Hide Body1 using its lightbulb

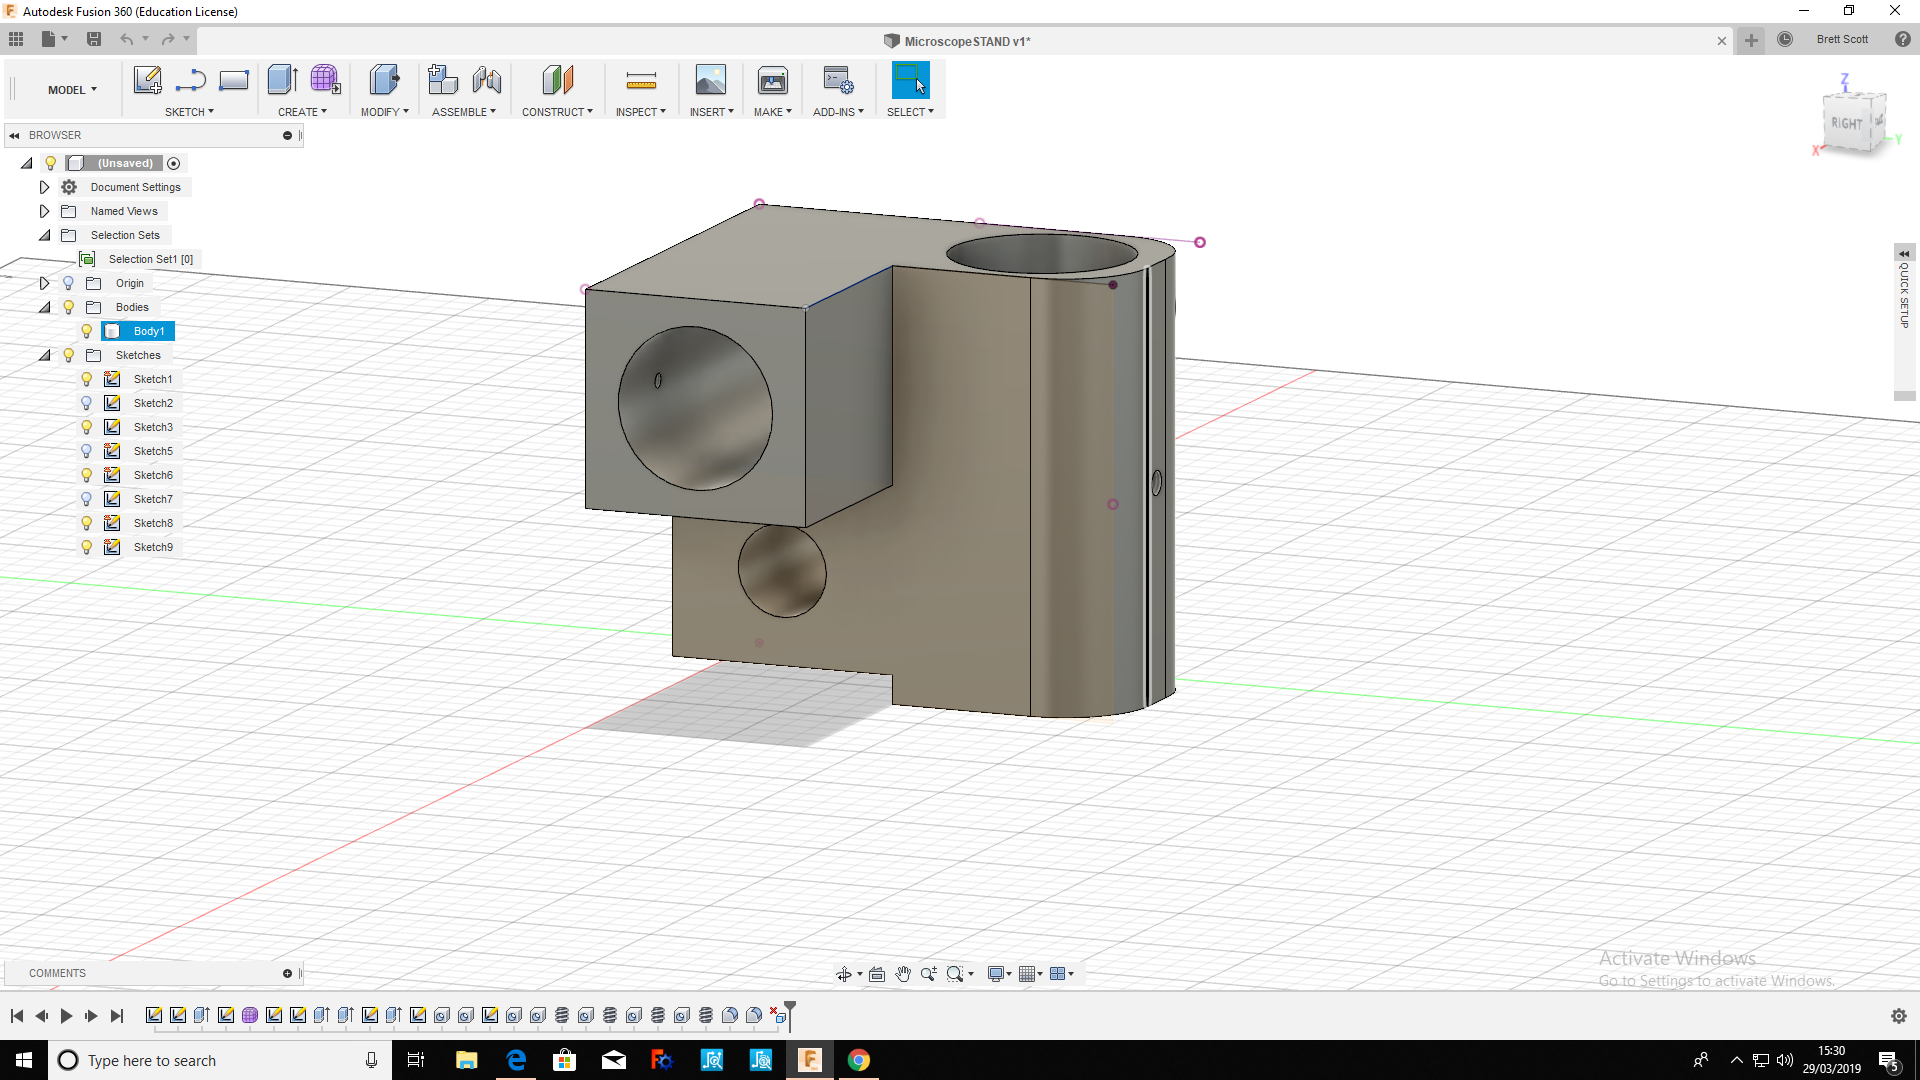pyautogui.click(x=87, y=331)
